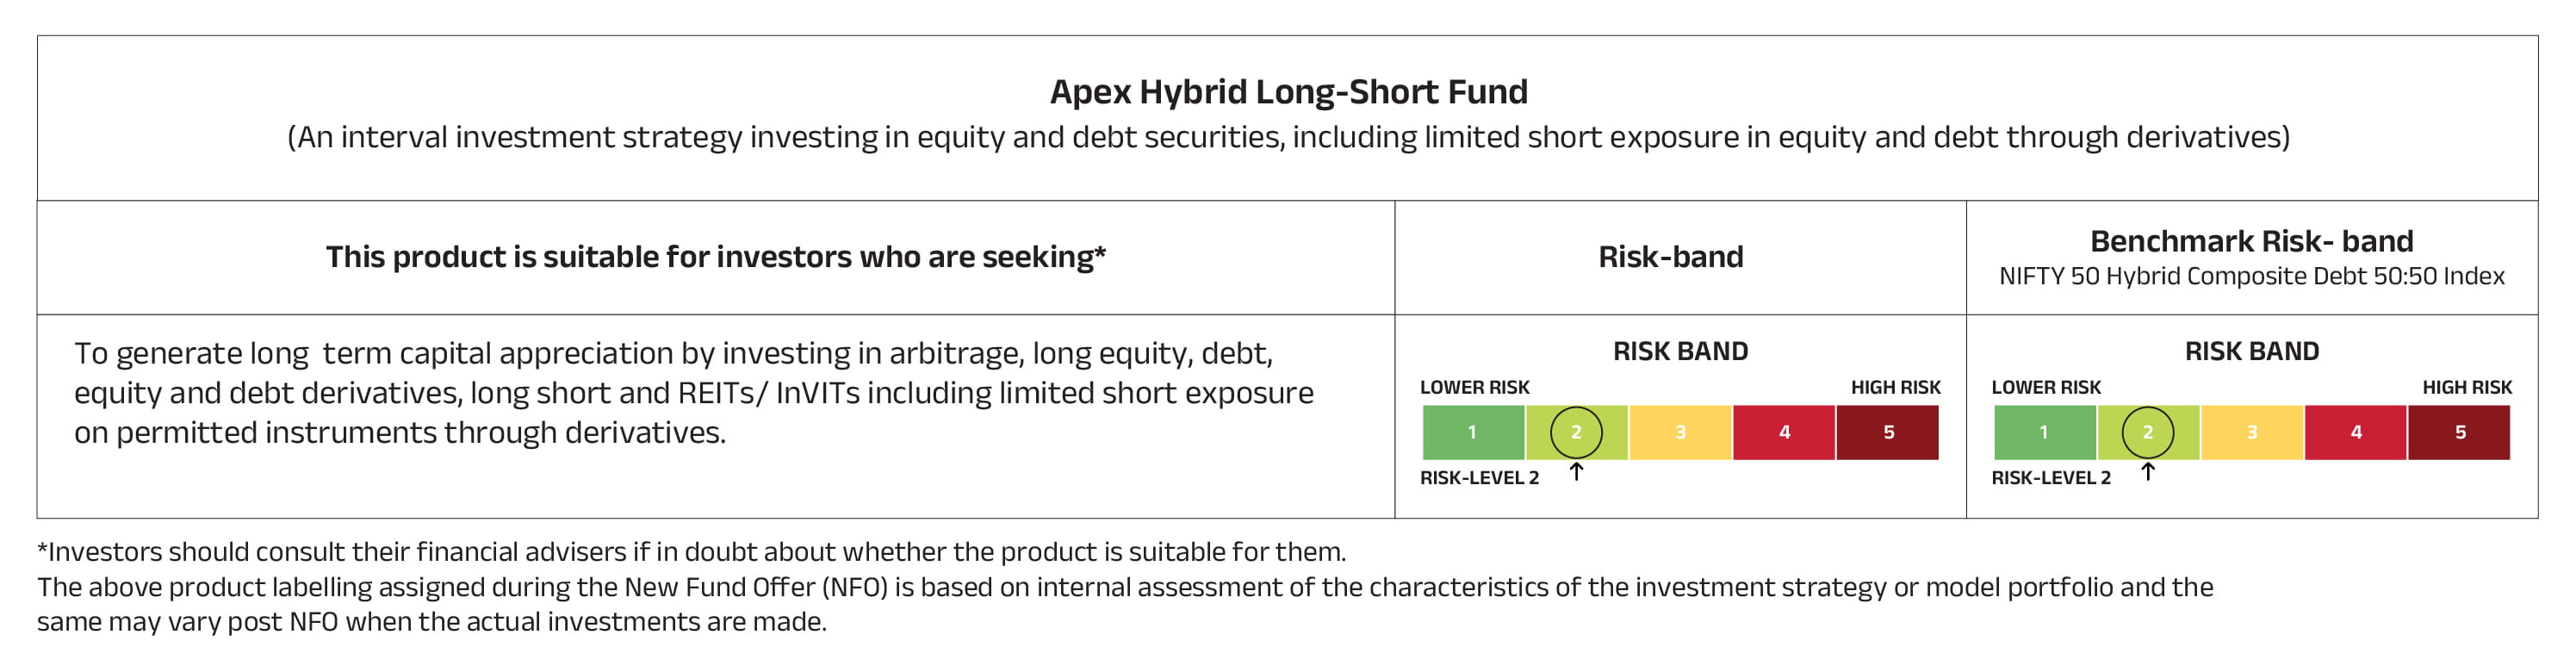The image size is (2576, 672).
Task: Select green segment 1 in fund risk band
Action: tap(1472, 432)
